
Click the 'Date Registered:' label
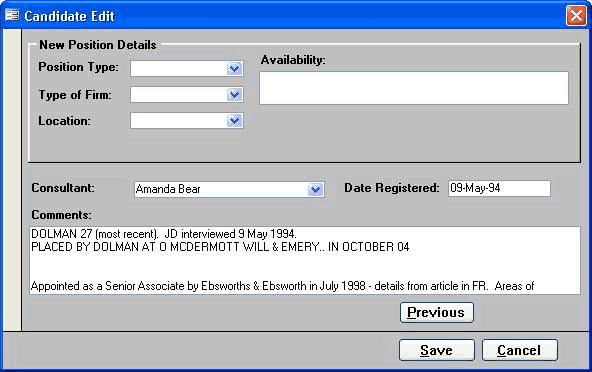pos(392,188)
